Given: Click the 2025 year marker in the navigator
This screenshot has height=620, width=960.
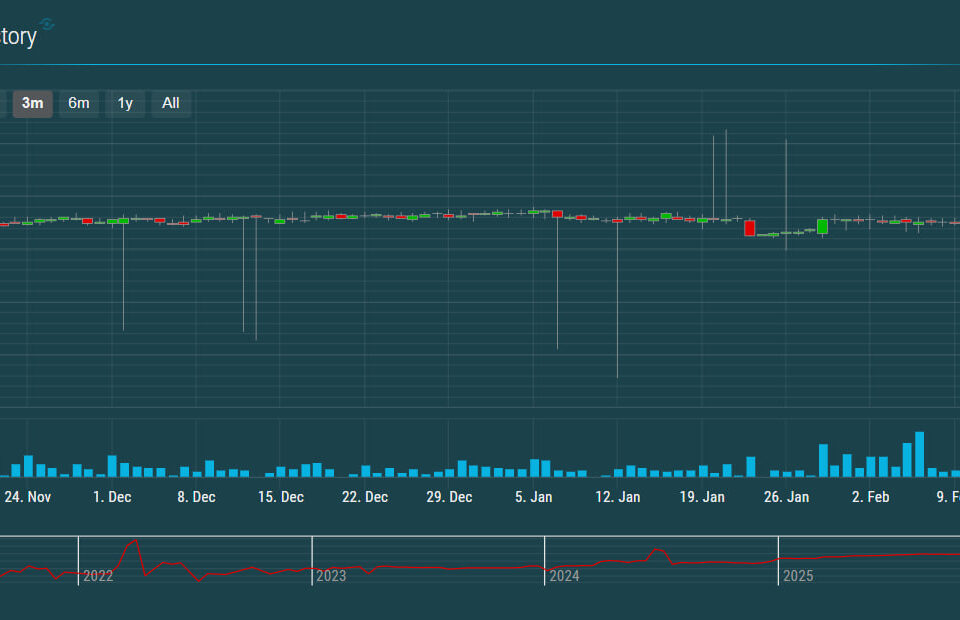Looking at the screenshot, I should 799,576.
